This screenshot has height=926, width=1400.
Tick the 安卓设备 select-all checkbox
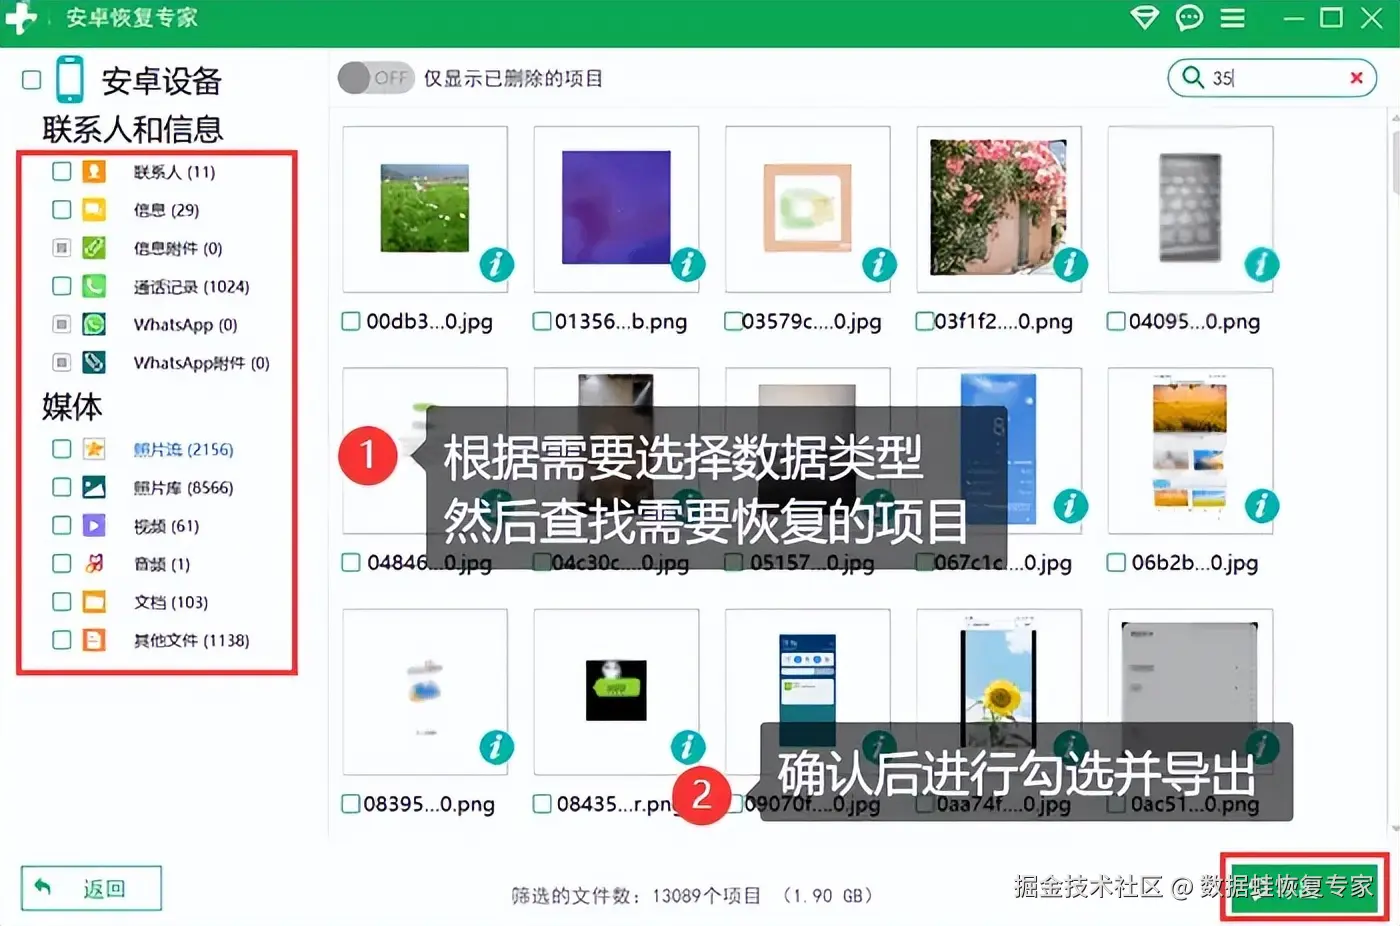(x=32, y=80)
